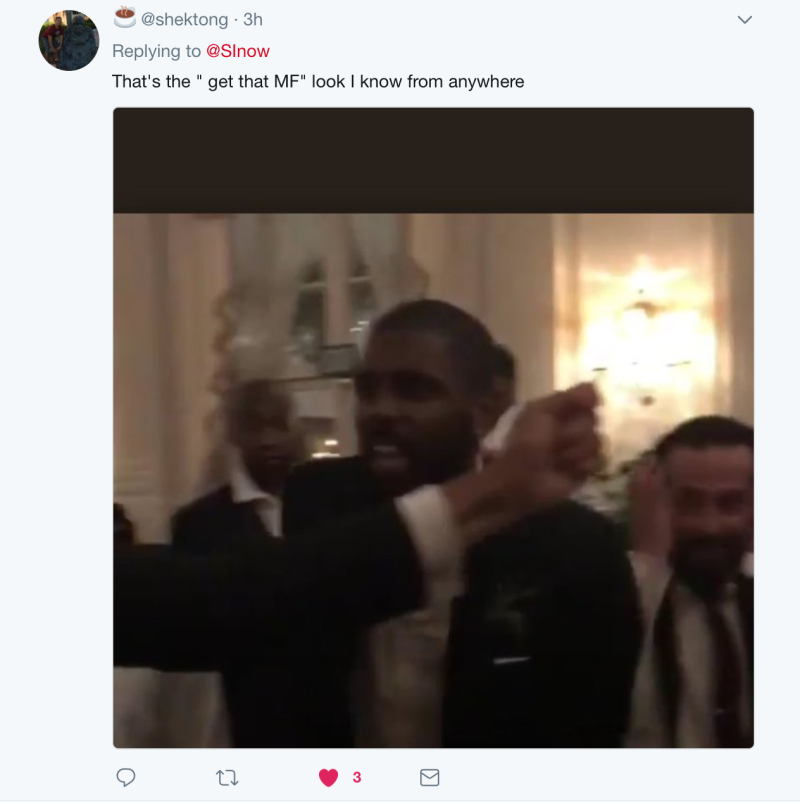Open the tweet options chevron dropdown
The width and height of the screenshot is (800, 804).
pos(745,20)
